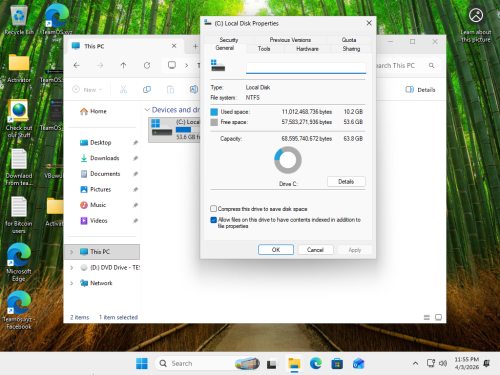This screenshot has width=500, height=375.
Task: Switch to the Security tab
Action: click(229, 40)
